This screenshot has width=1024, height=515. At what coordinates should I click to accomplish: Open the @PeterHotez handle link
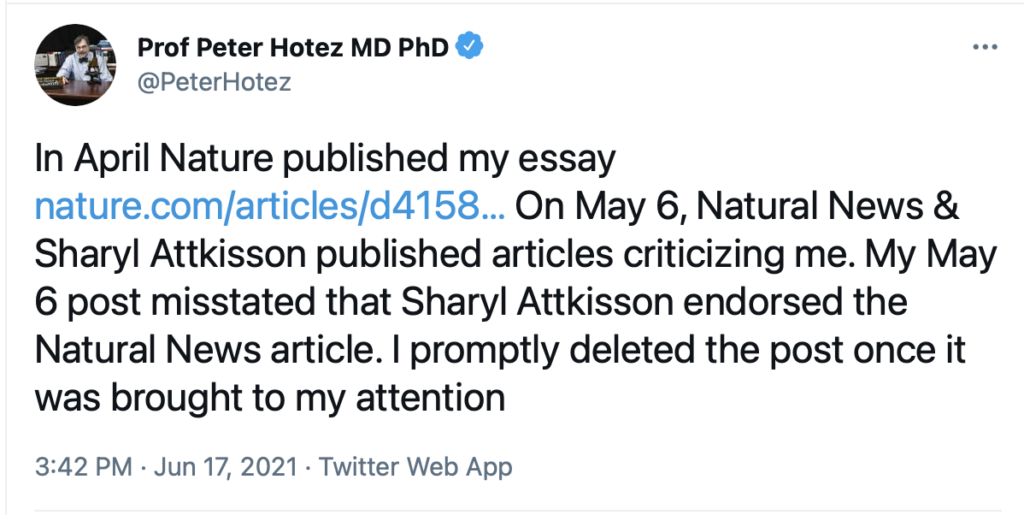(214, 83)
